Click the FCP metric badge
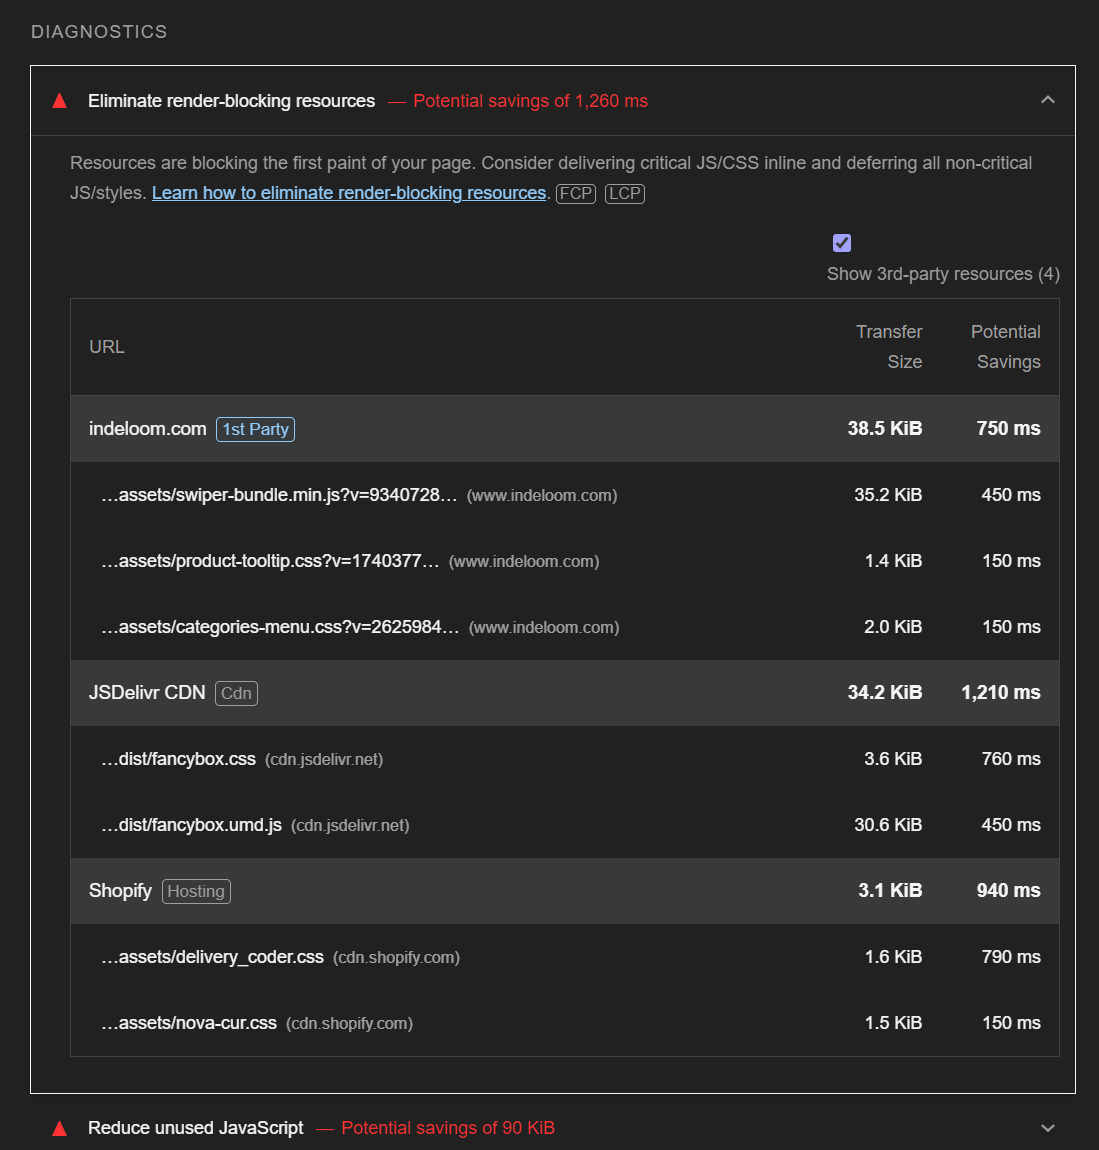 tap(576, 193)
